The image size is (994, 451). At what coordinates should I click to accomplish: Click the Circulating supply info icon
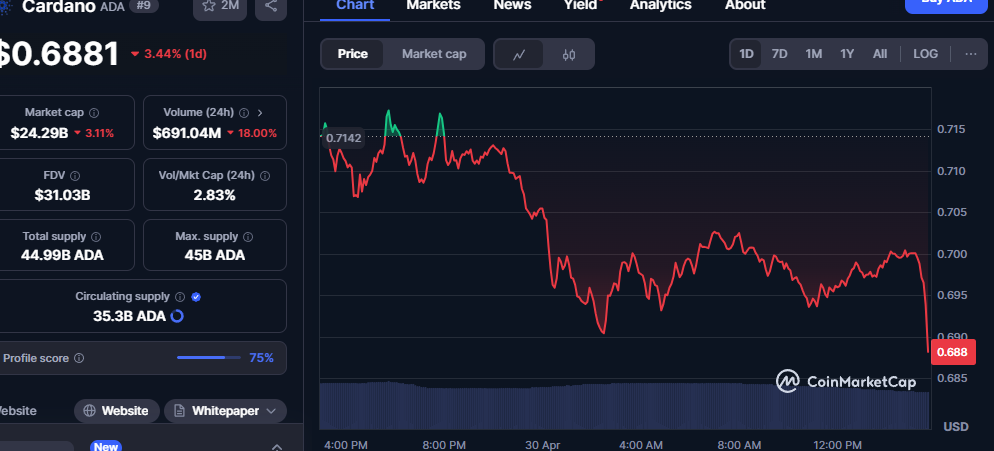click(180, 297)
